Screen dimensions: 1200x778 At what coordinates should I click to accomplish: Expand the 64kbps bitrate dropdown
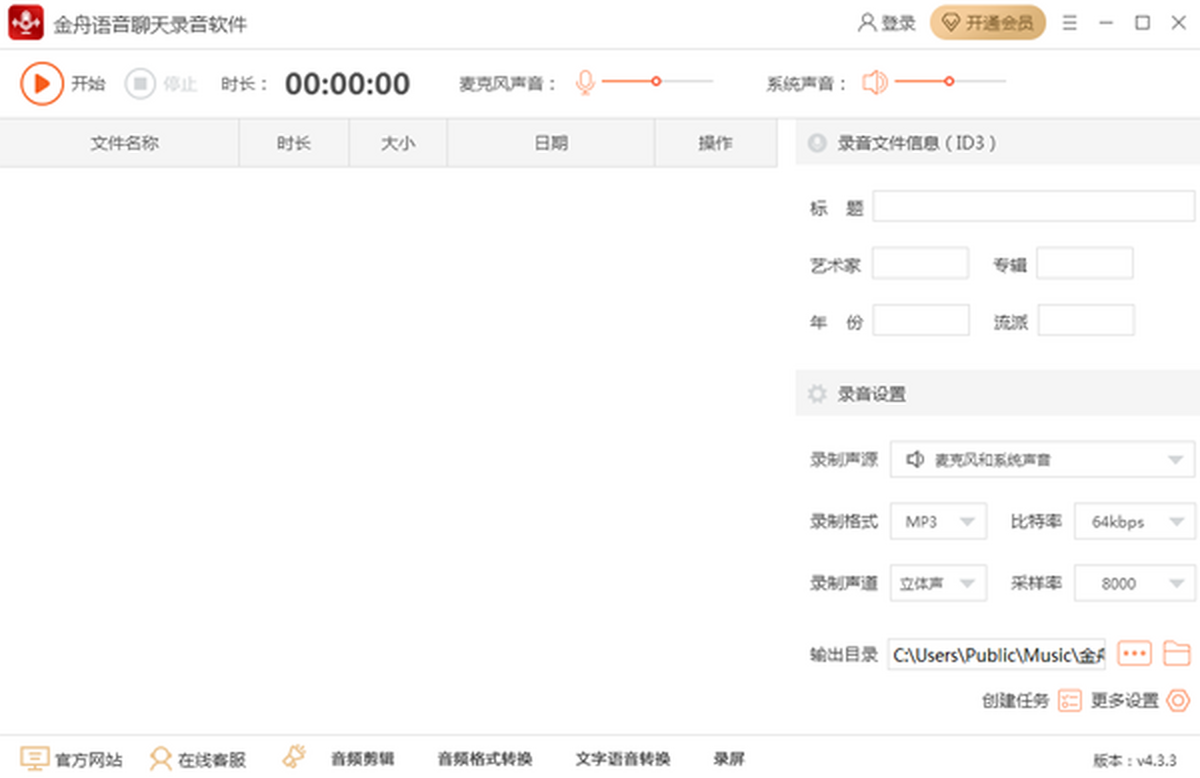click(x=1134, y=522)
